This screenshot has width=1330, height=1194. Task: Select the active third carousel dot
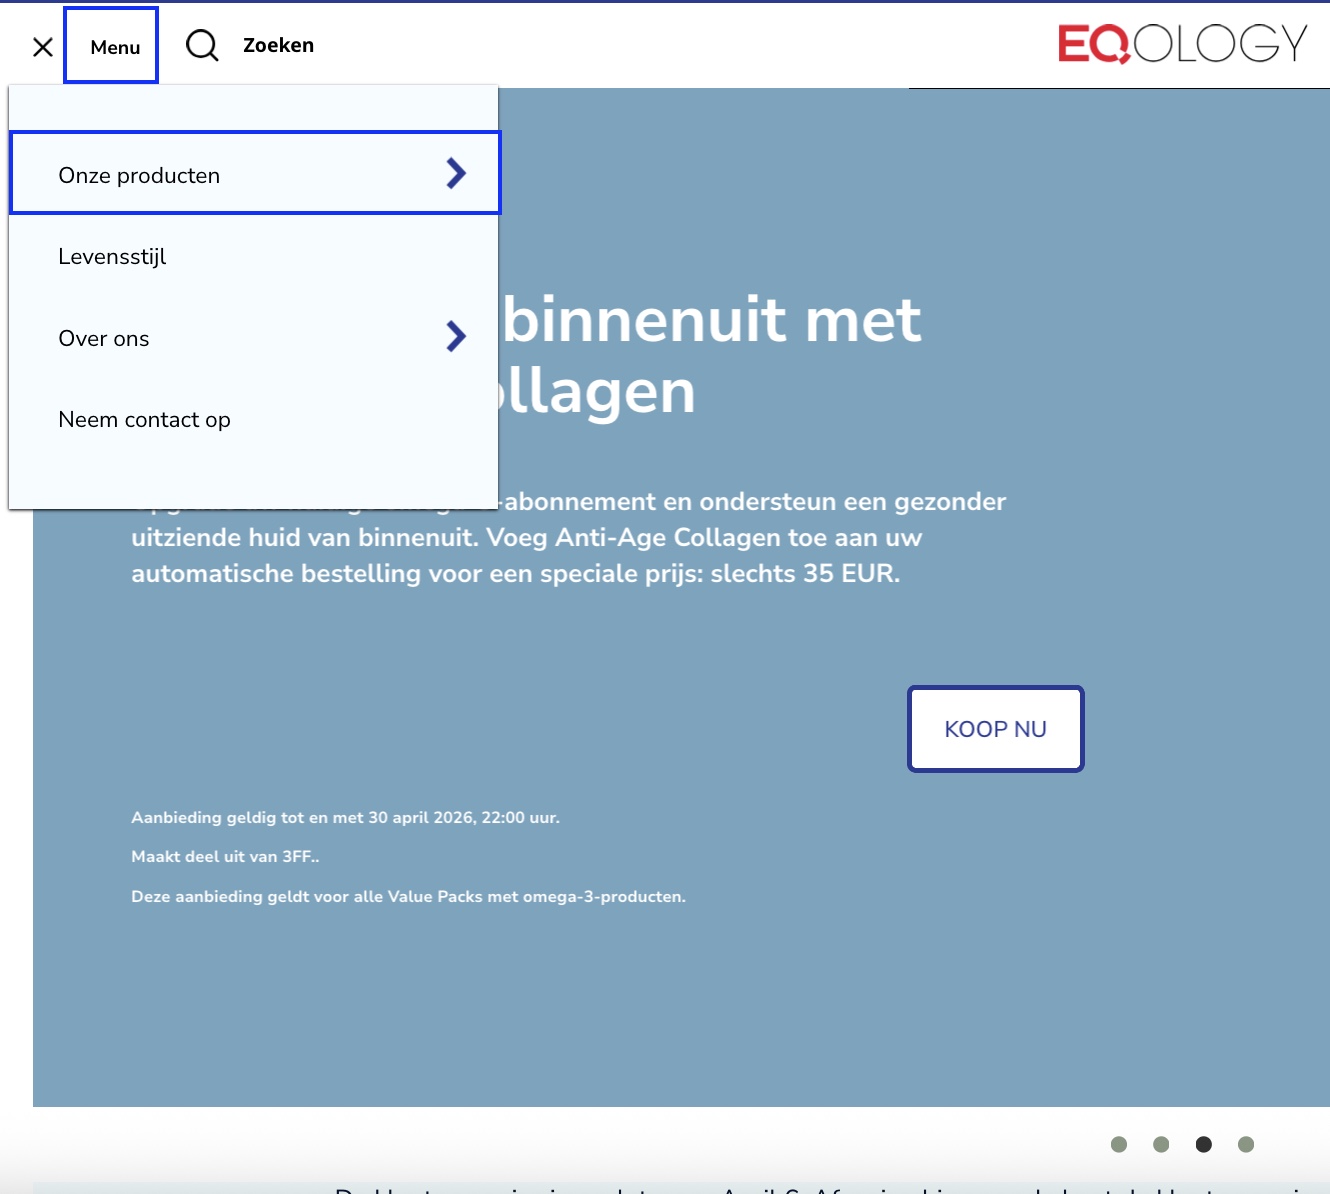pyautogui.click(x=1204, y=1144)
